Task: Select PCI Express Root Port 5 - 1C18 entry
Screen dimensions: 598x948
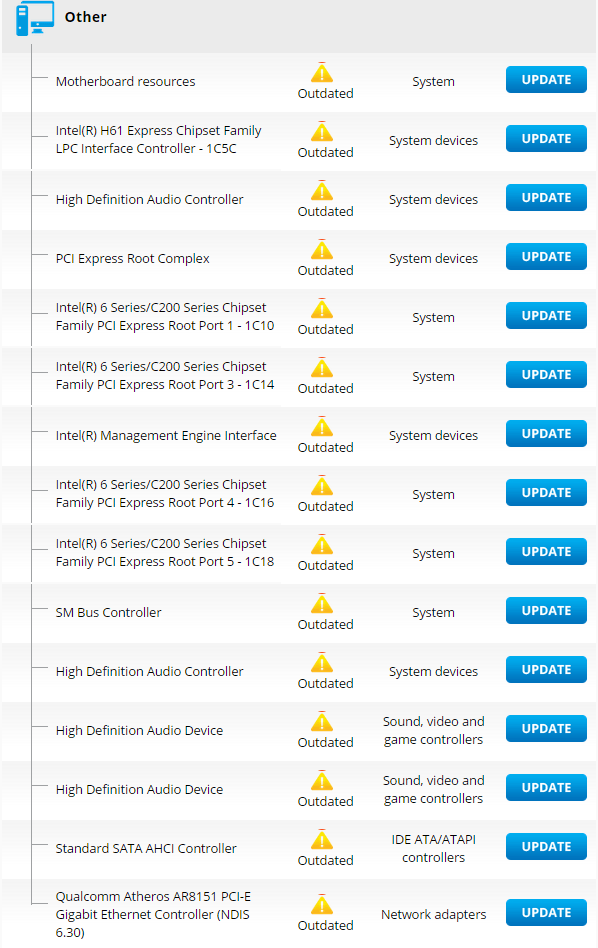Action: (x=164, y=553)
